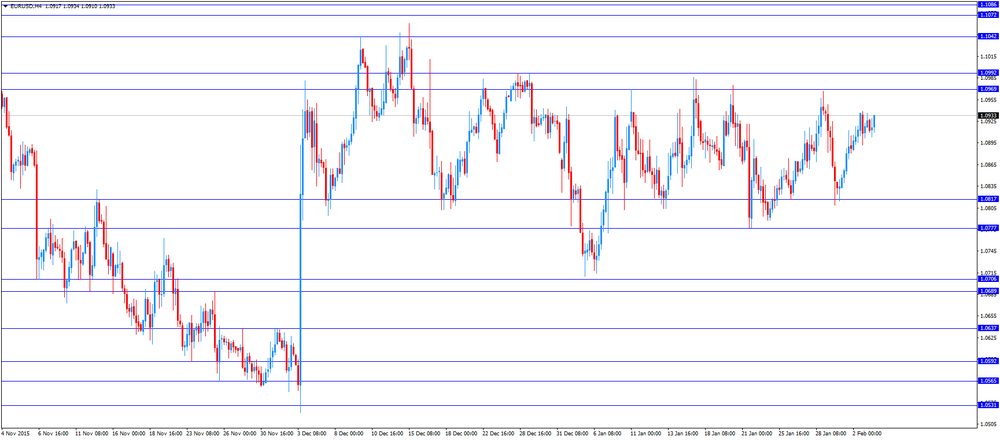
Task: Click the 1.0505 price scale value
Action: pos(987,424)
